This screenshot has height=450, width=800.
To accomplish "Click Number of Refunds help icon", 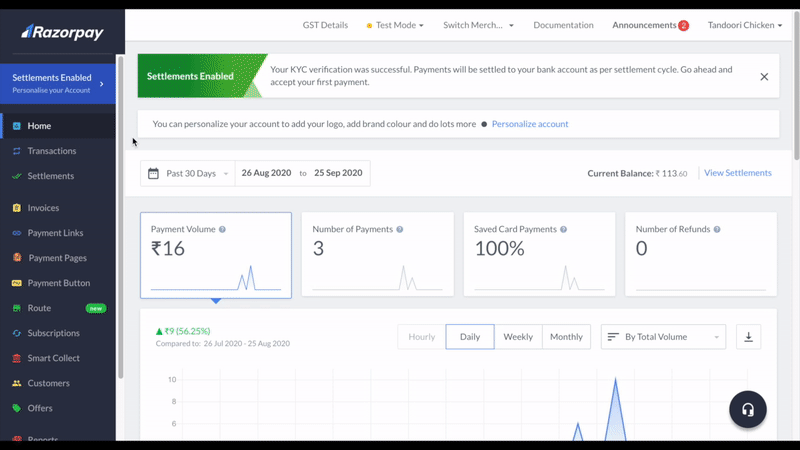I will point(717,229).
